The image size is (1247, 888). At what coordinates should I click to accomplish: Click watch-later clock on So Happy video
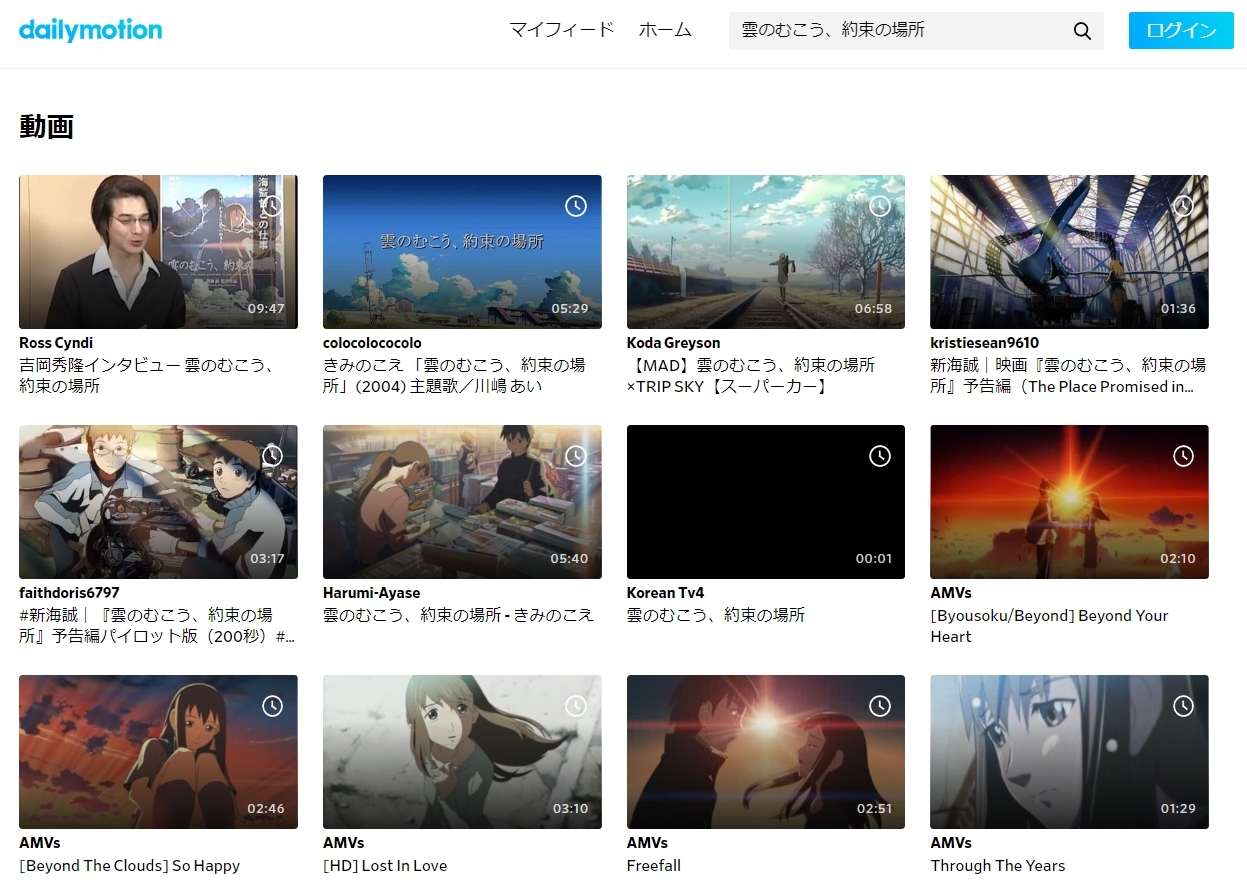coord(272,706)
